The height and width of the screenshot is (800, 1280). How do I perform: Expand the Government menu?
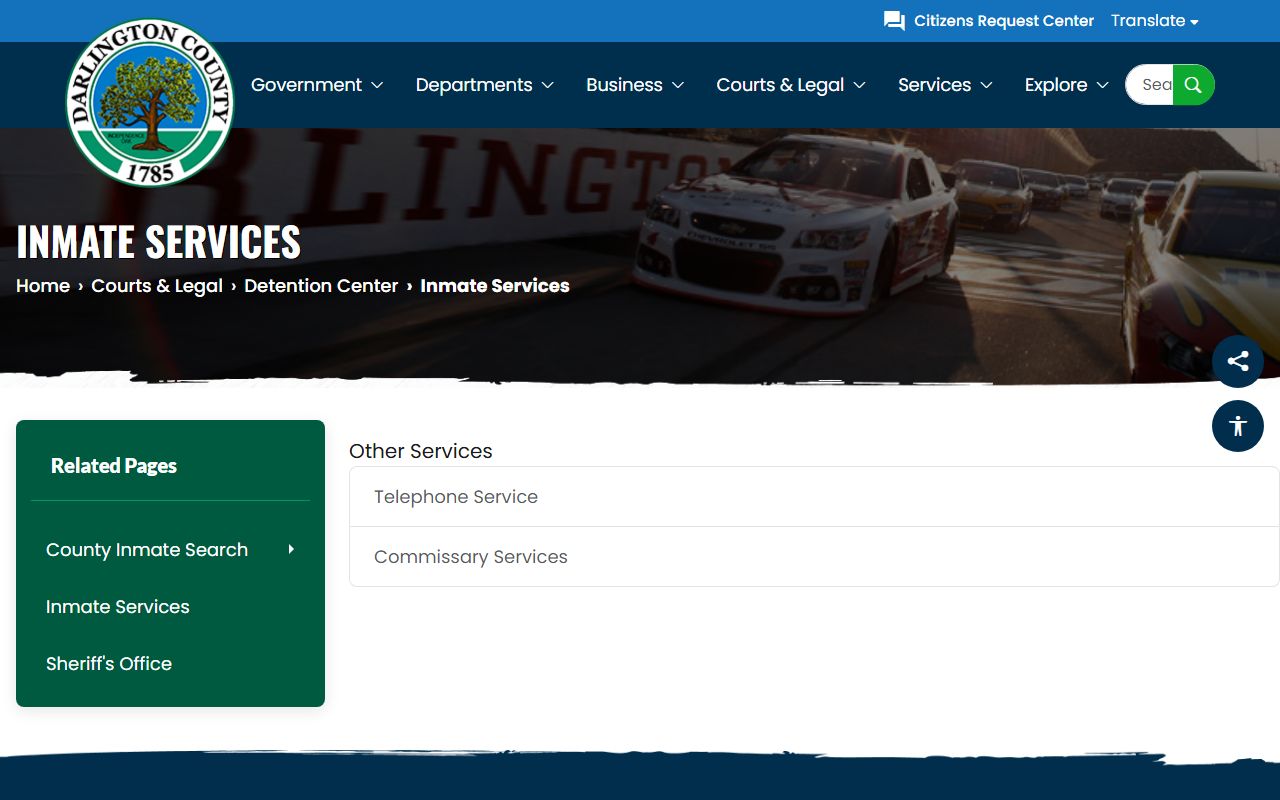(x=317, y=85)
